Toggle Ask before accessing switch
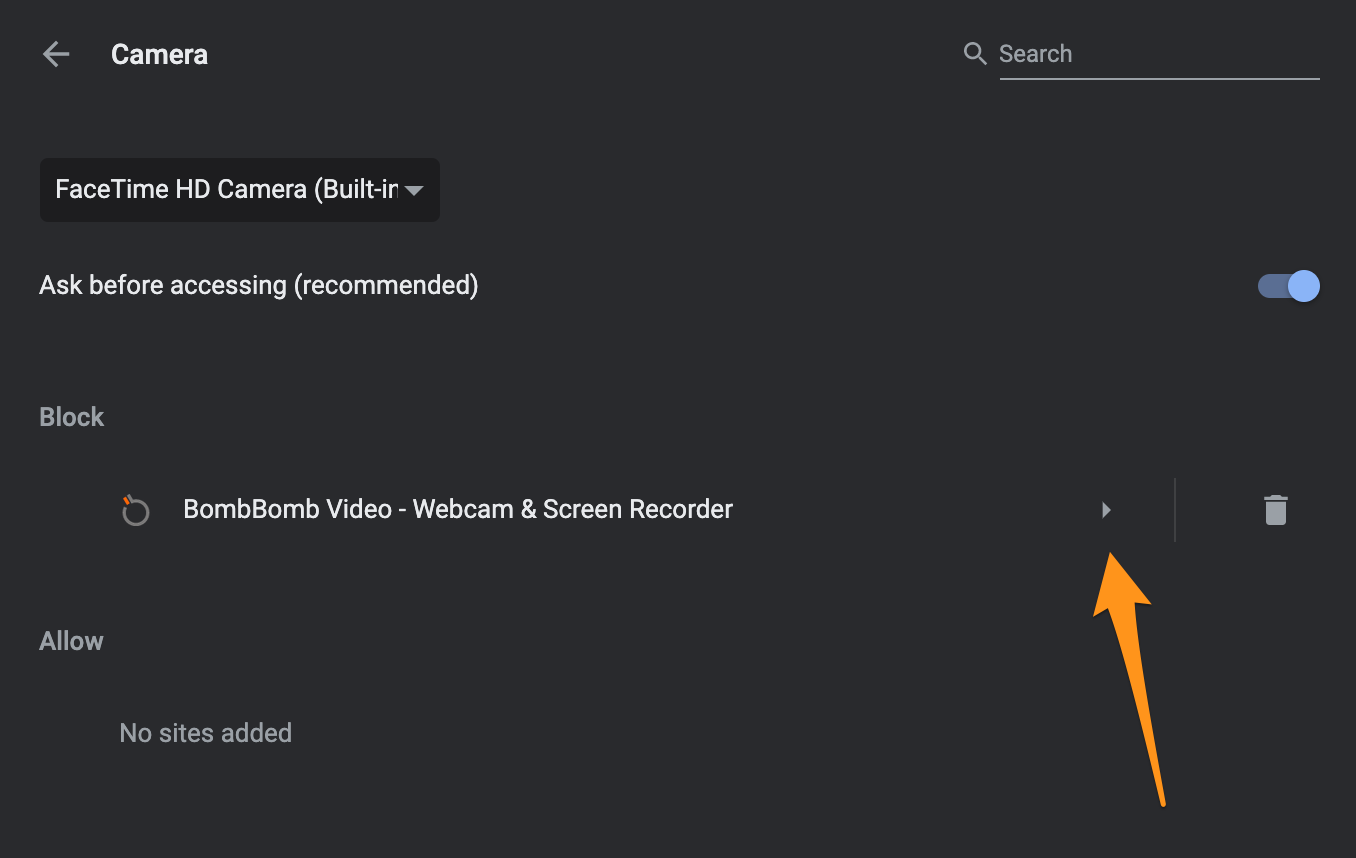This screenshot has height=858, width=1356. (1288, 286)
